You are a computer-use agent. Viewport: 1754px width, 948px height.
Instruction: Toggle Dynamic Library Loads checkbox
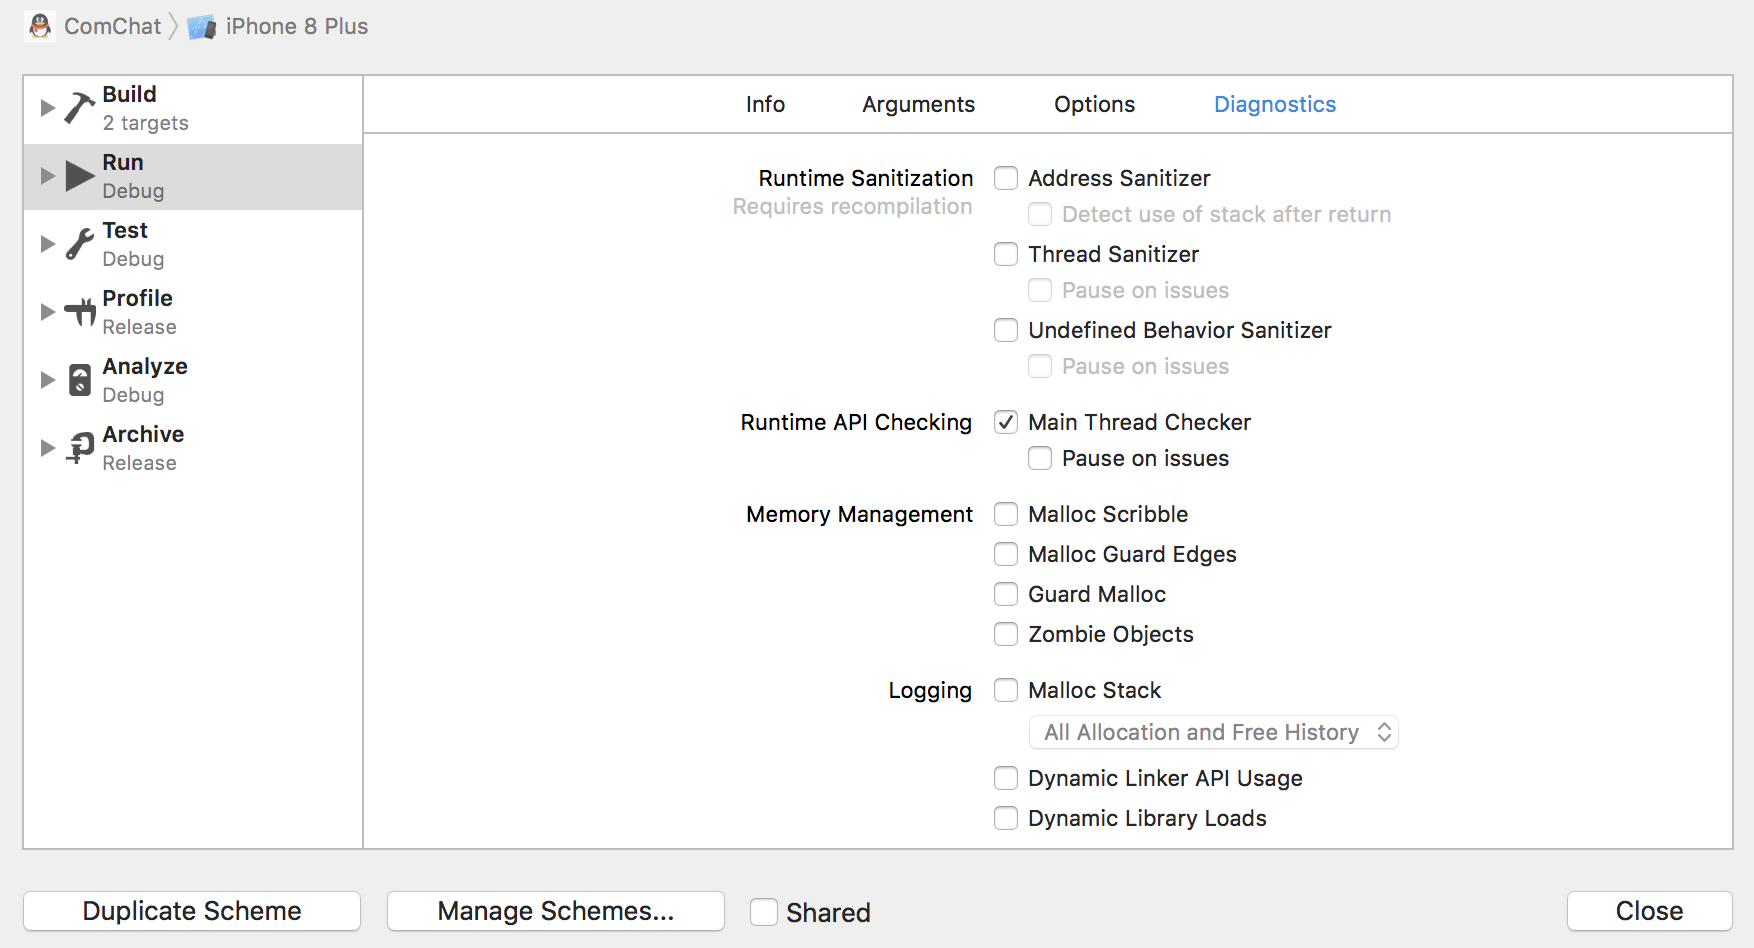[1006, 818]
